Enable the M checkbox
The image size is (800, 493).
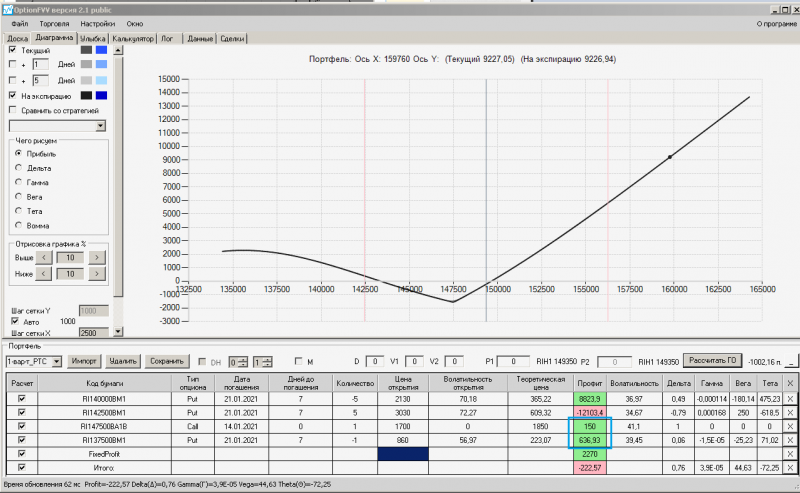click(x=298, y=361)
